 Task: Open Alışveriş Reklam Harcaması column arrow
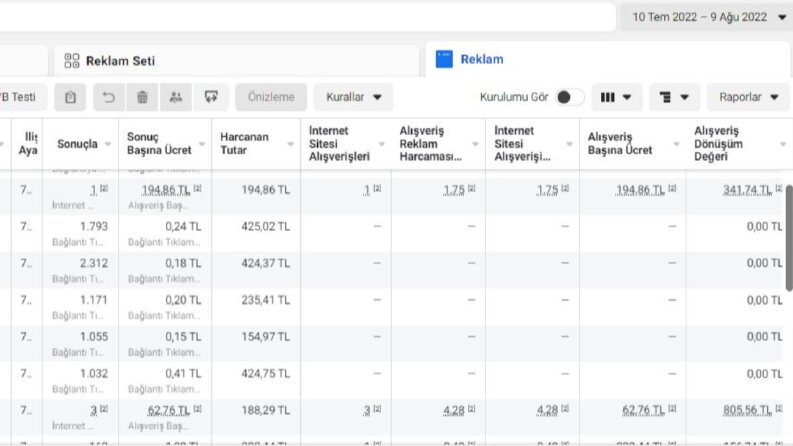coord(475,144)
